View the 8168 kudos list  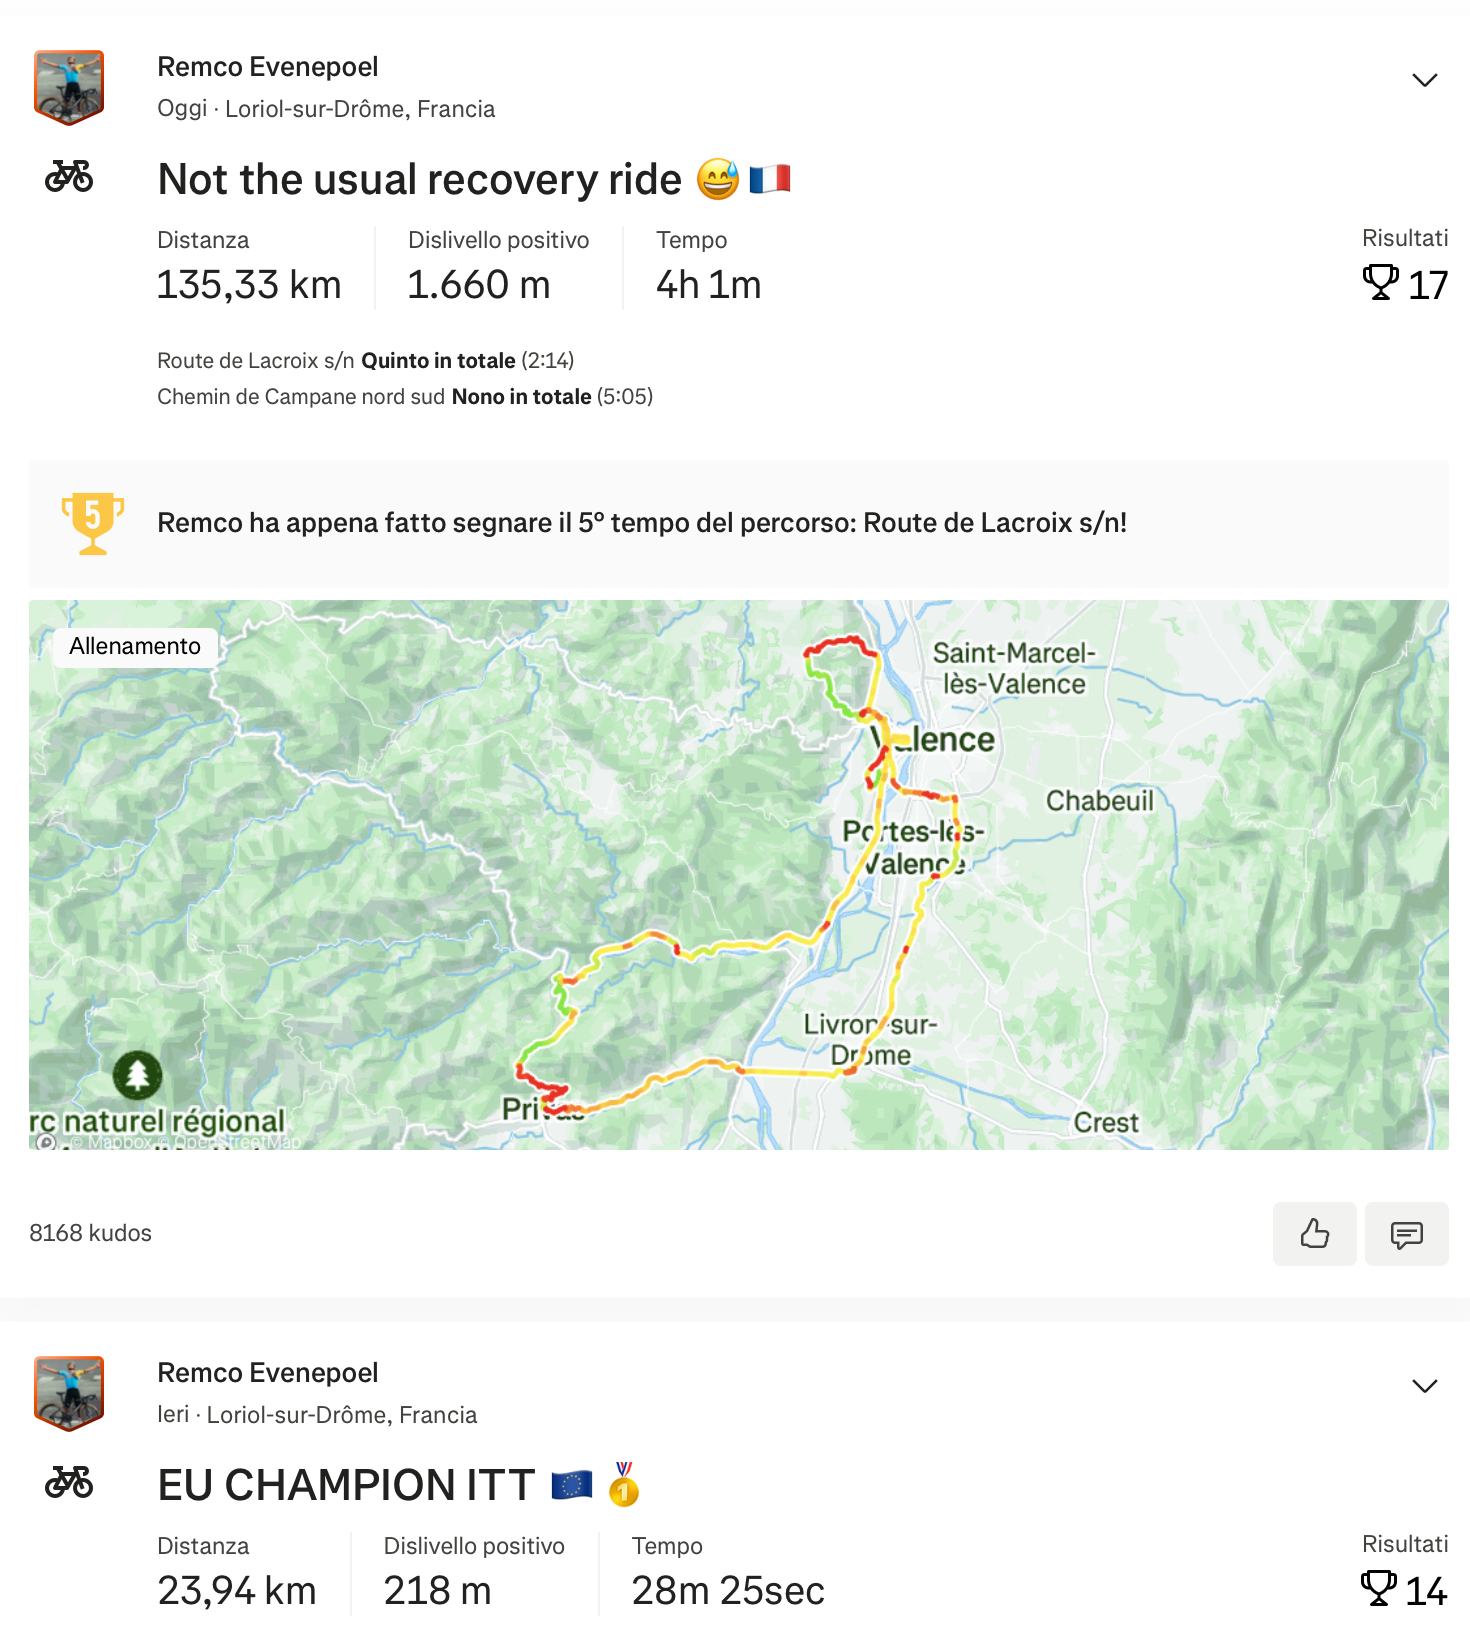pos(90,1233)
